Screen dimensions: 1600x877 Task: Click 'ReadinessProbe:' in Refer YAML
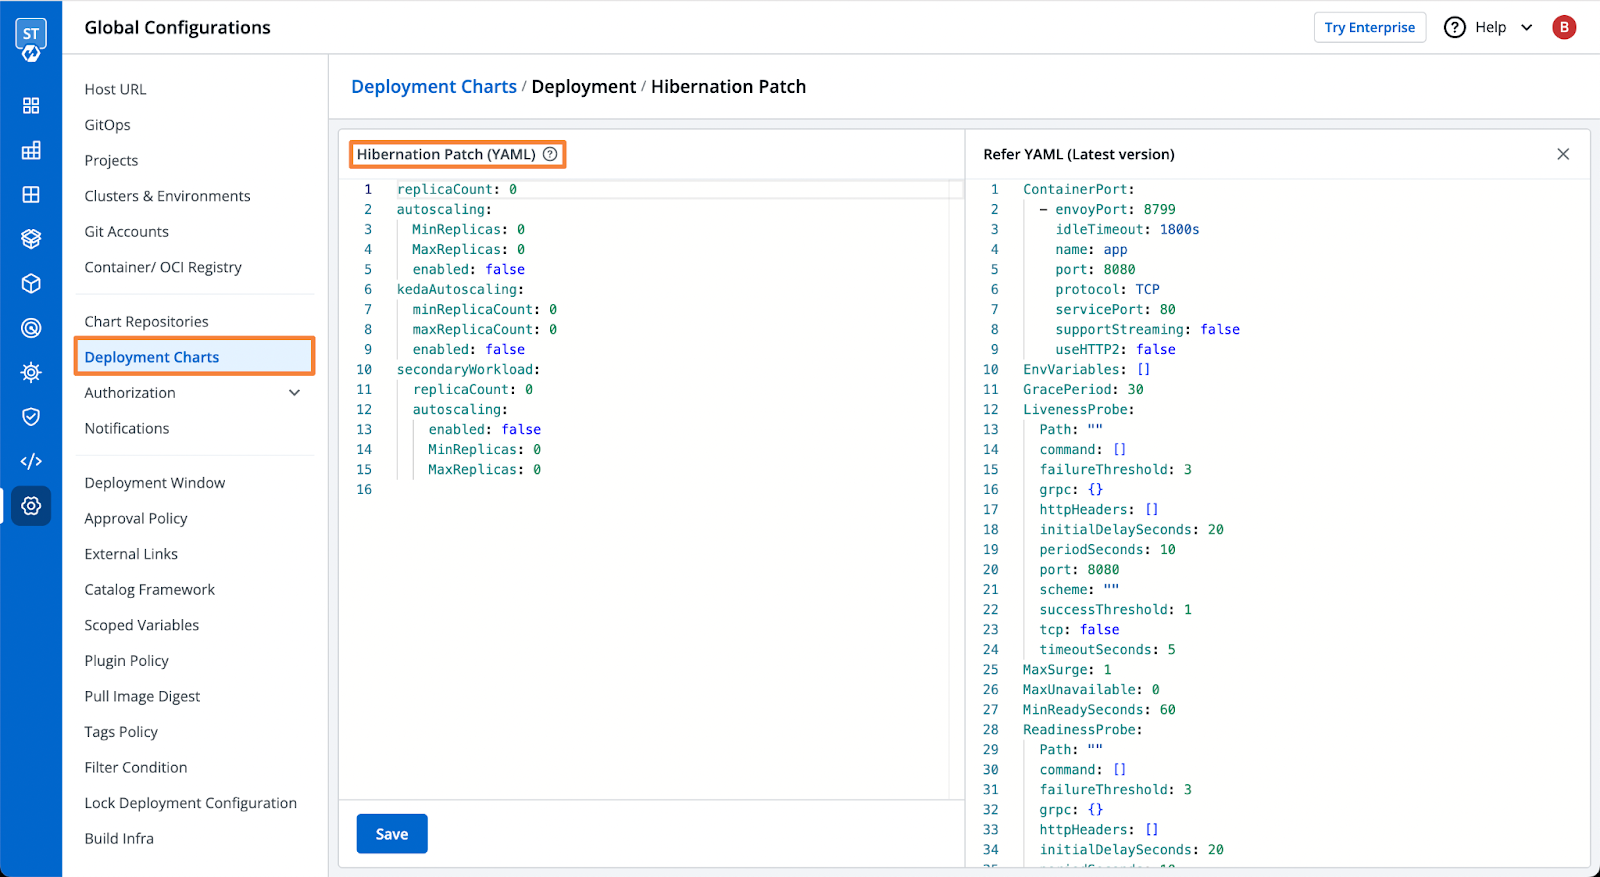point(1083,729)
